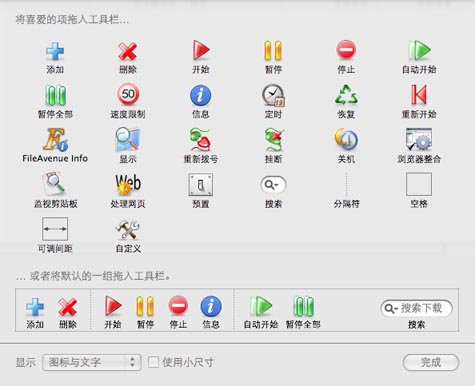Click the red 重新开始 restart icon
The height and width of the screenshot is (386, 475).
click(419, 95)
